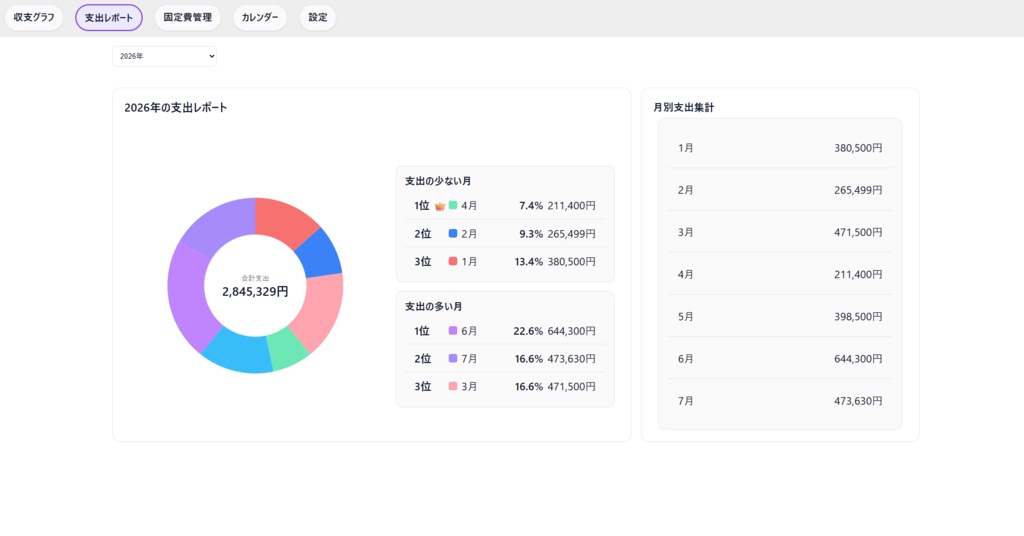Open the 収支グラフ tab
1024x536 pixels.
pos(34,18)
